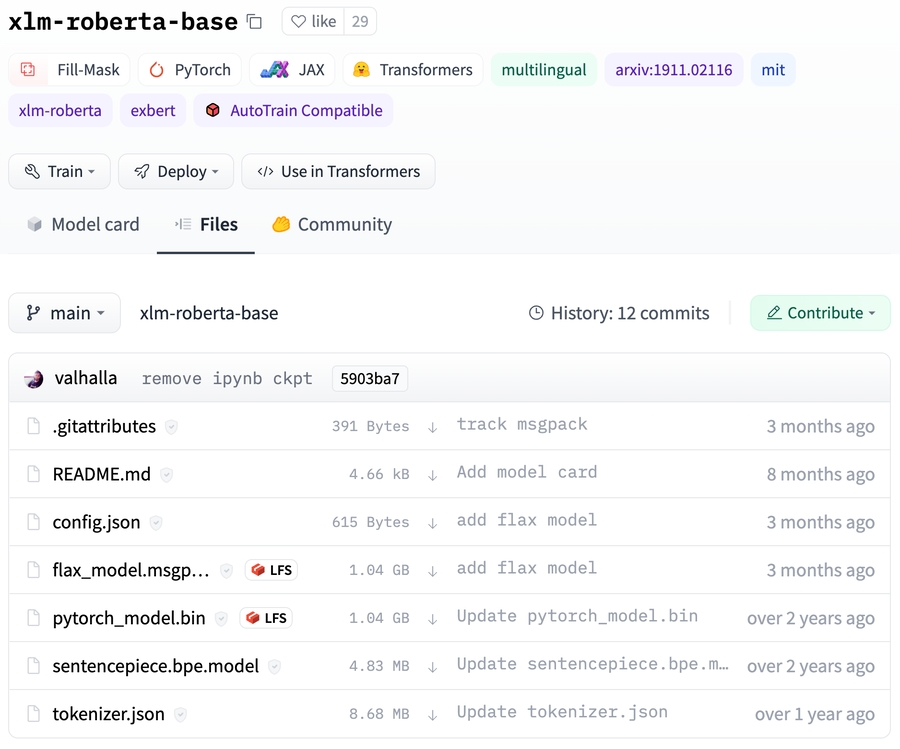Download the config.json file arrow
This screenshot has height=749, width=900.
click(x=432, y=523)
